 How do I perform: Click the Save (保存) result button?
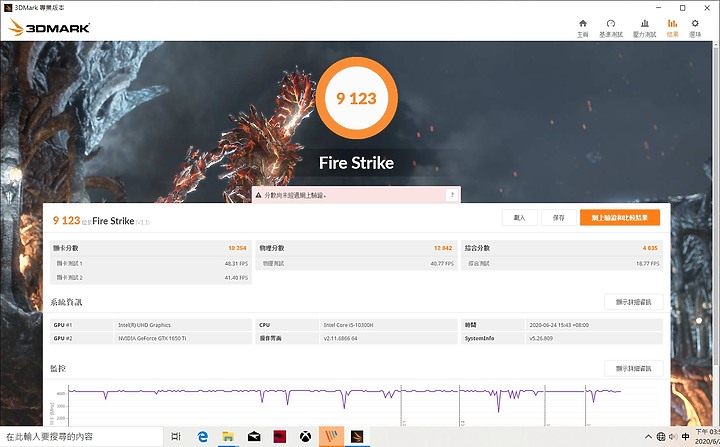coord(558,218)
